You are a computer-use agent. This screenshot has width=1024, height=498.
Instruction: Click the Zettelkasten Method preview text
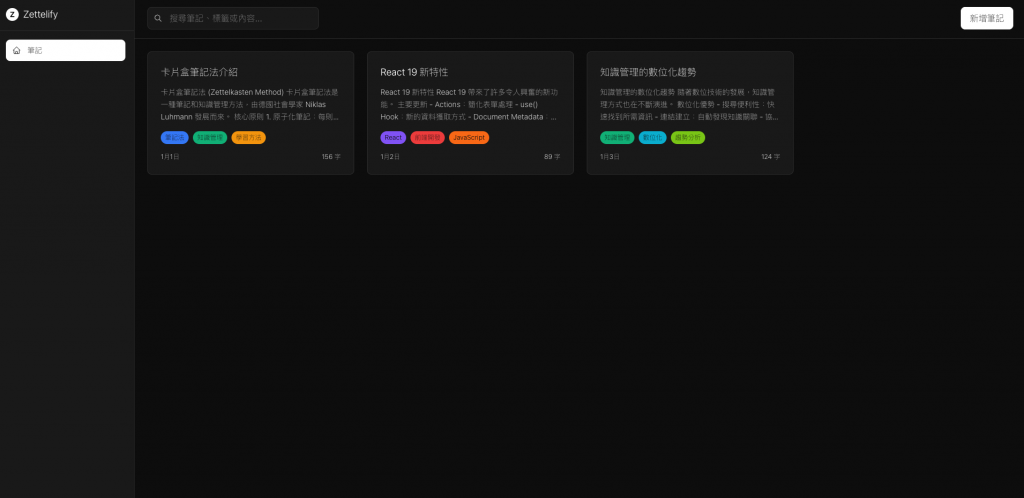coord(251,104)
